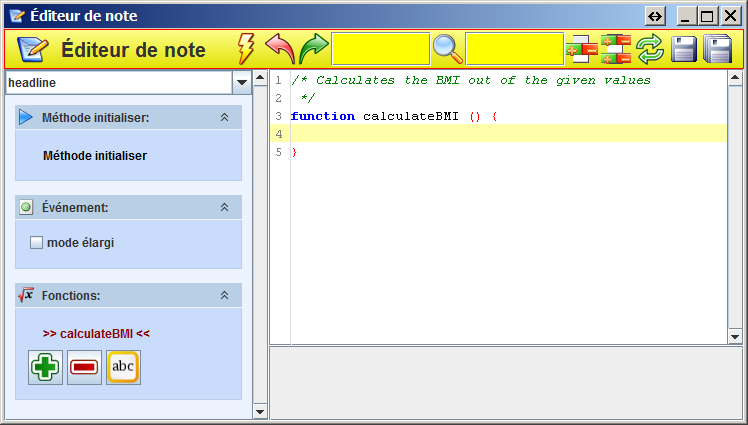748x425 pixels.
Task: Click the lightning bolt execute icon
Action: point(246,49)
